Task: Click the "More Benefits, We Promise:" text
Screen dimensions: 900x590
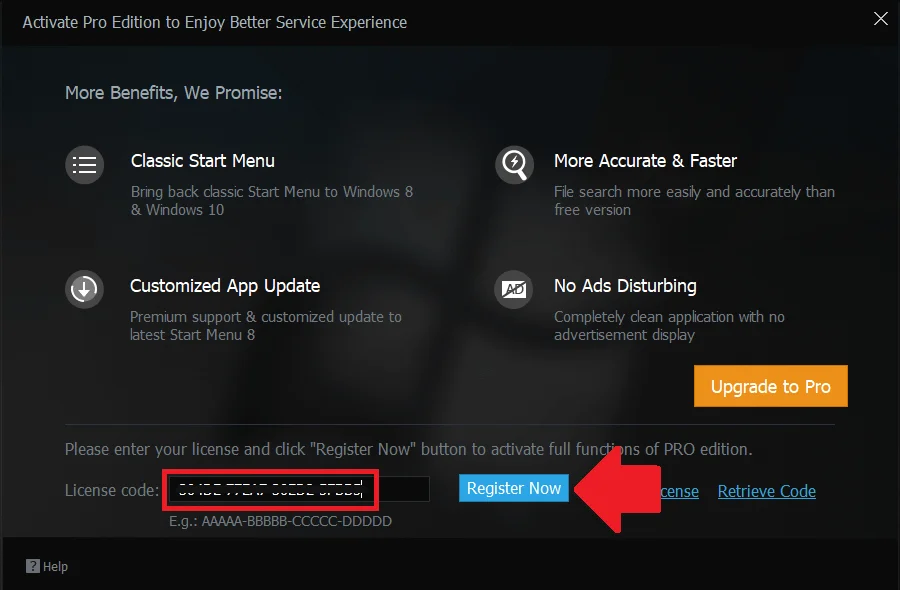Action: (x=173, y=93)
